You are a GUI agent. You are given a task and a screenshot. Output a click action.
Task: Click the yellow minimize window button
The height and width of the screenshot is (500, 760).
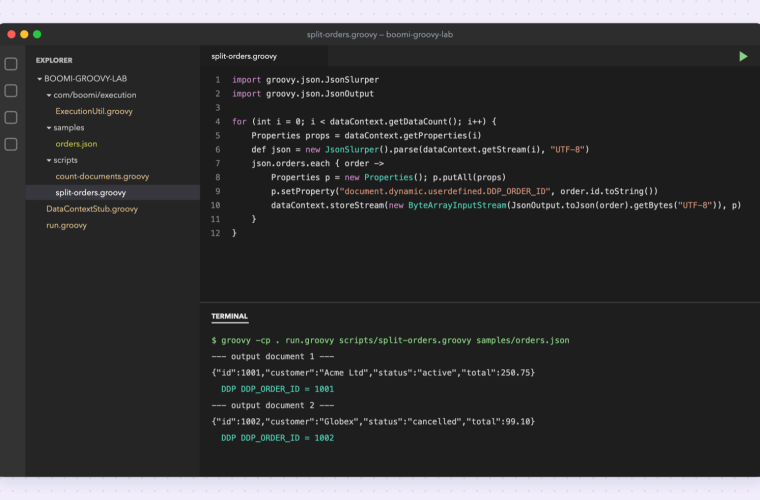pos(24,34)
